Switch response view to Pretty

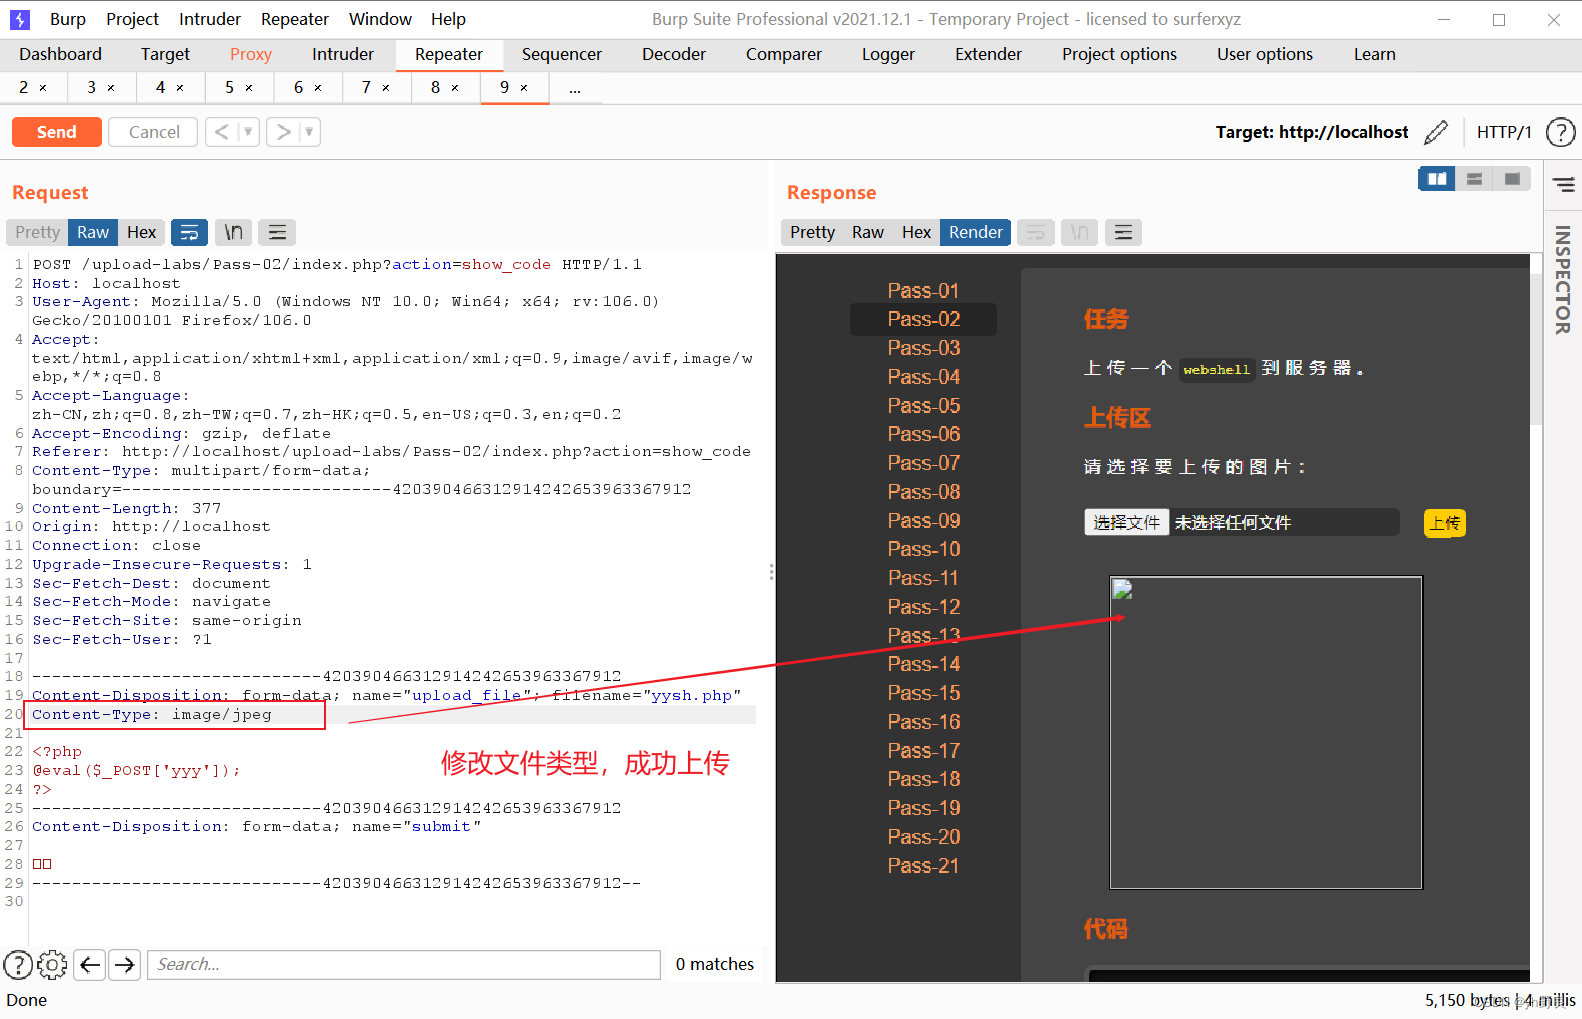[812, 232]
